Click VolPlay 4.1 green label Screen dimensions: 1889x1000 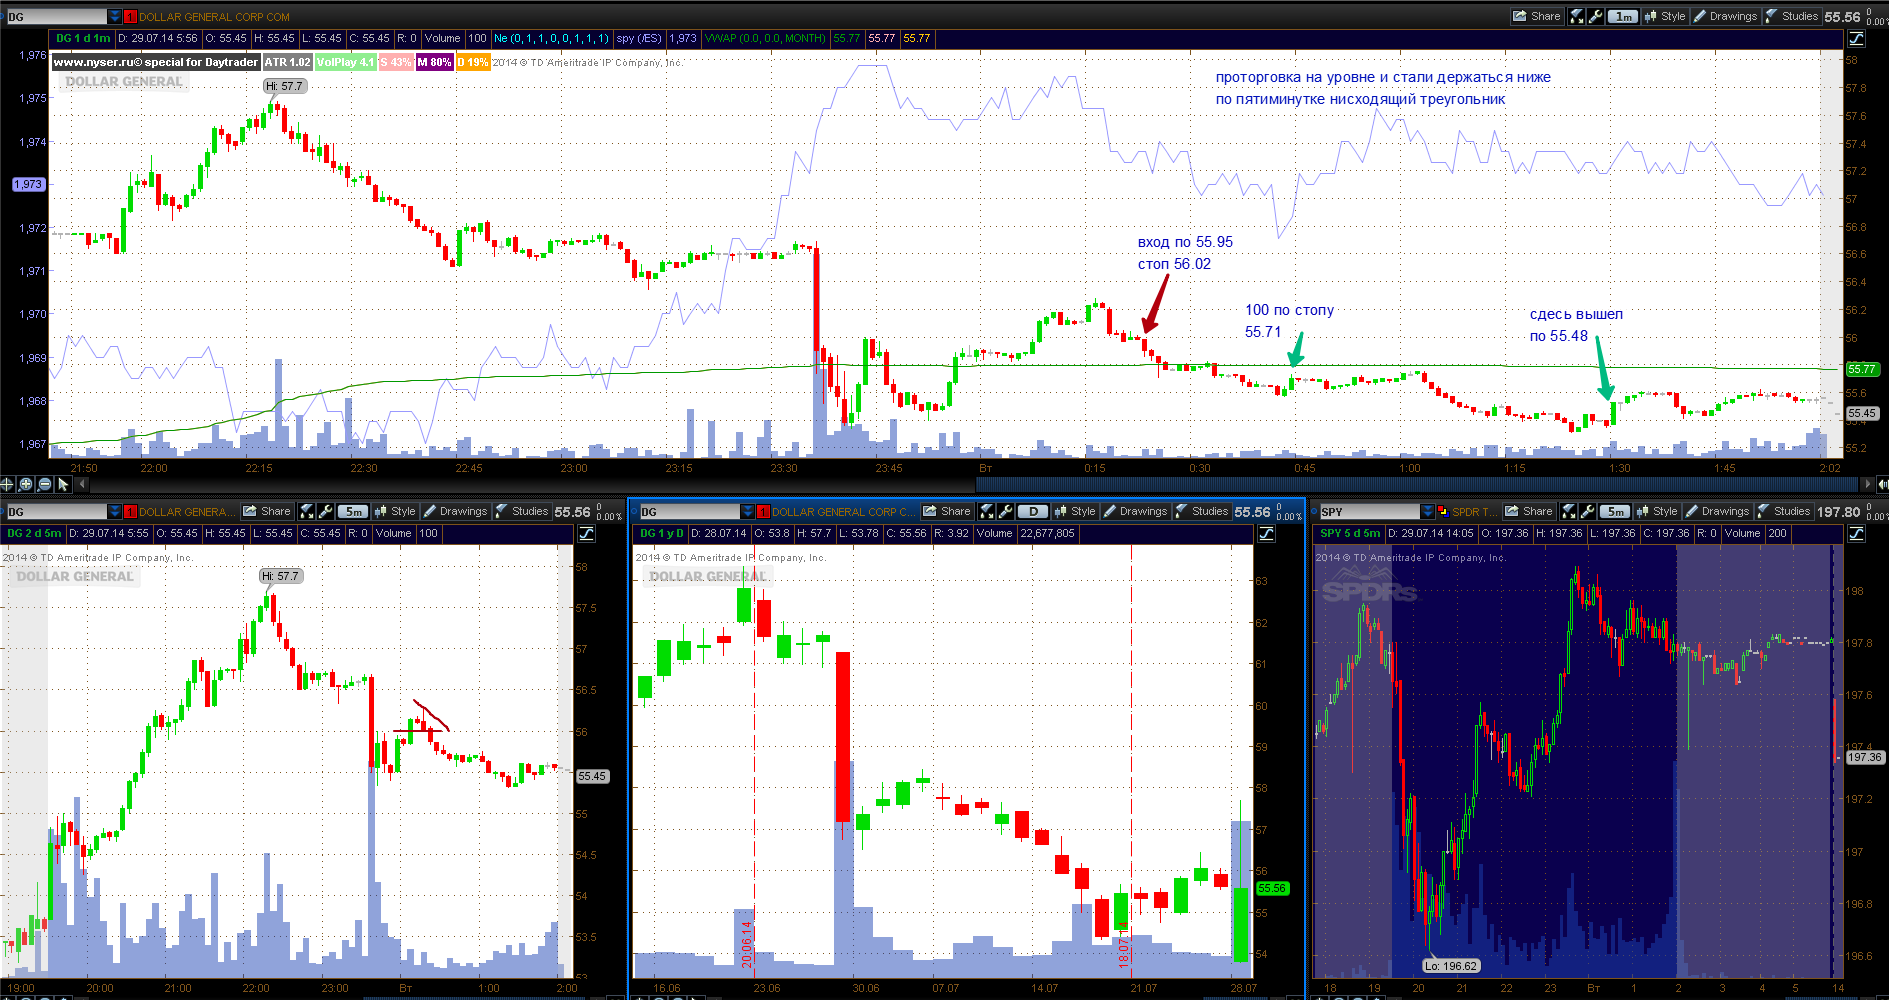(x=345, y=62)
